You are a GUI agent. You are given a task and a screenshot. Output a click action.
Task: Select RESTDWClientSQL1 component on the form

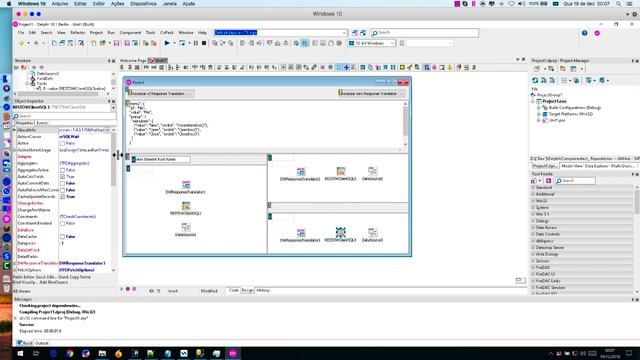tap(186, 209)
